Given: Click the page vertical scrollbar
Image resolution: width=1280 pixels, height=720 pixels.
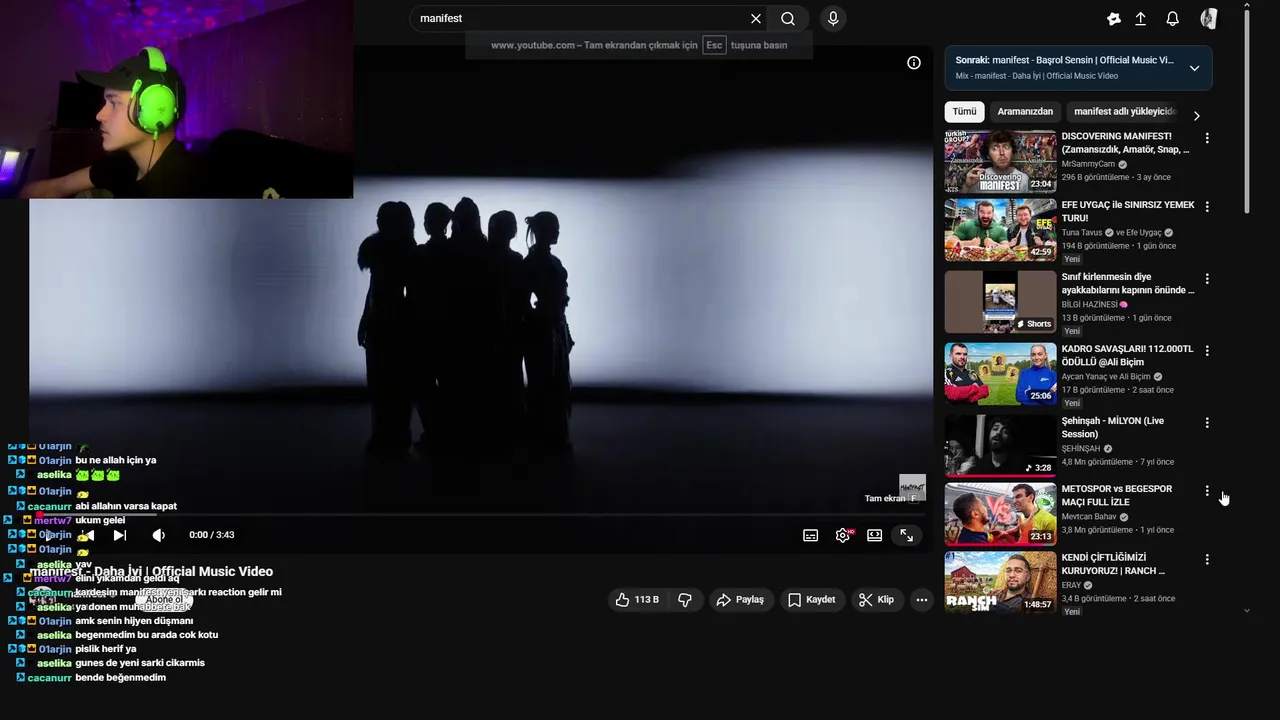Looking at the screenshot, I should pyautogui.click(x=1246, y=110).
